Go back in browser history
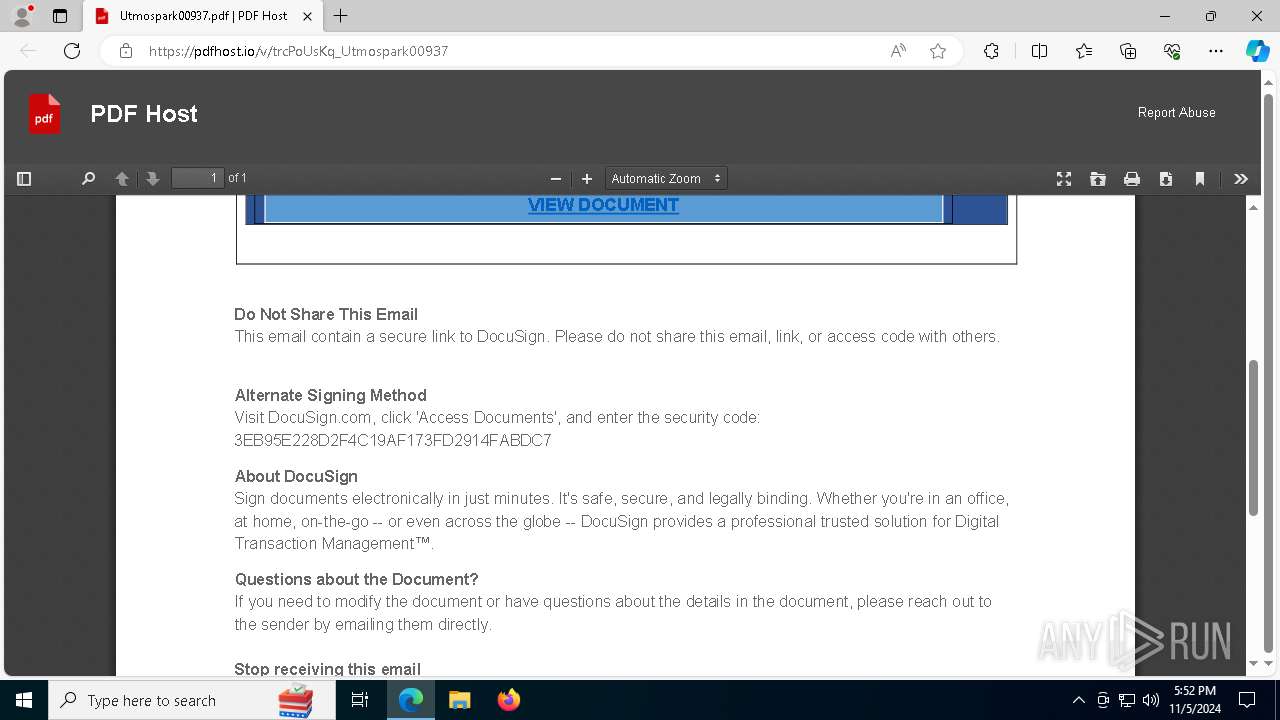Viewport: 1280px width, 720px height. click(28, 51)
